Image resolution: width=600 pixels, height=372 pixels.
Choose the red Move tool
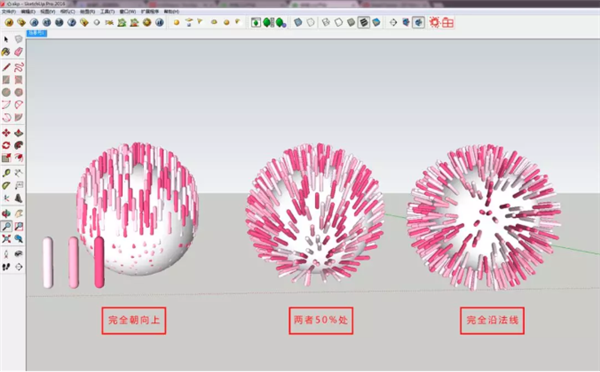coord(6,133)
